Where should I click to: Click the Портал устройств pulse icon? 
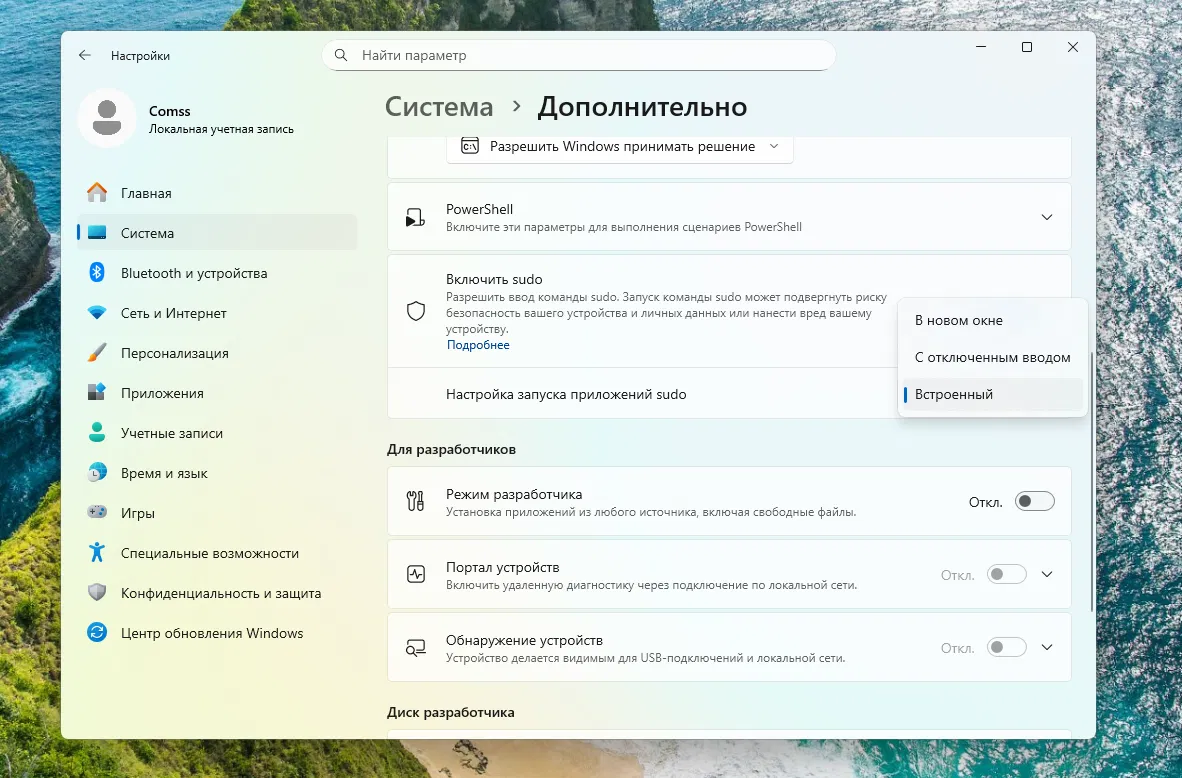[x=416, y=574]
